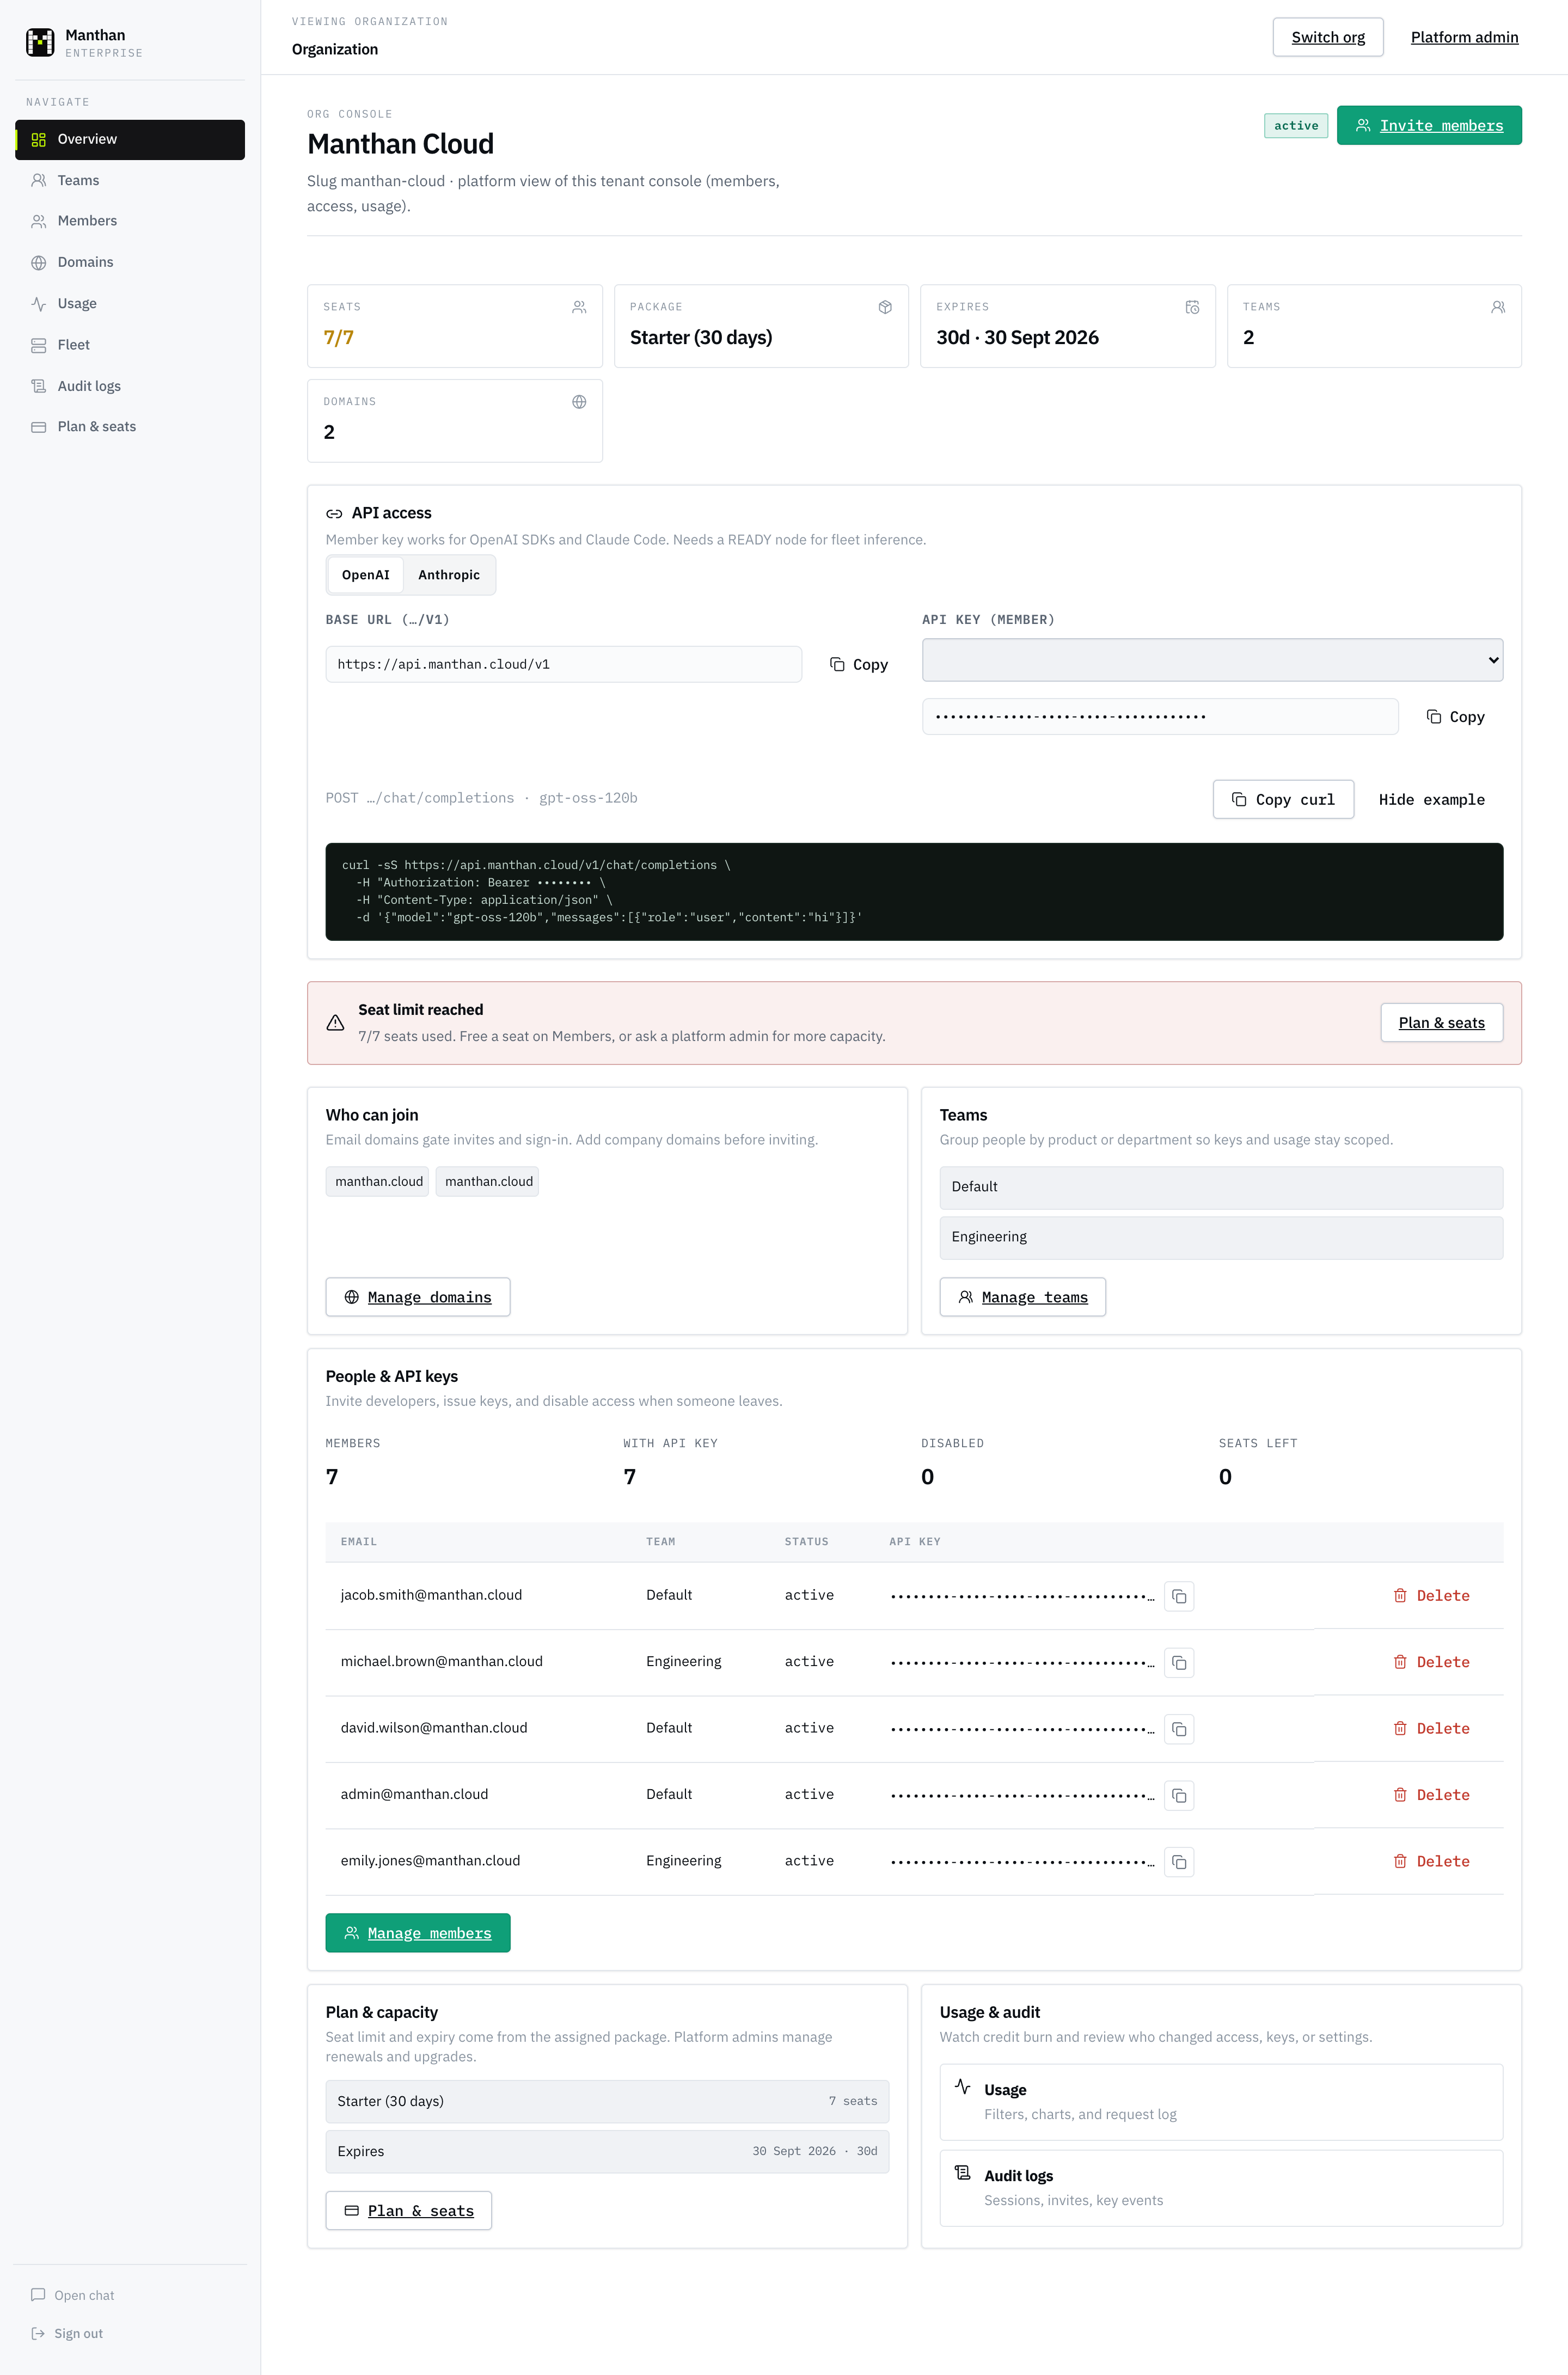Copy jacob.smith@manthan.cloud API key icon
This screenshot has width=1568, height=2375.
click(x=1179, y=1596)
